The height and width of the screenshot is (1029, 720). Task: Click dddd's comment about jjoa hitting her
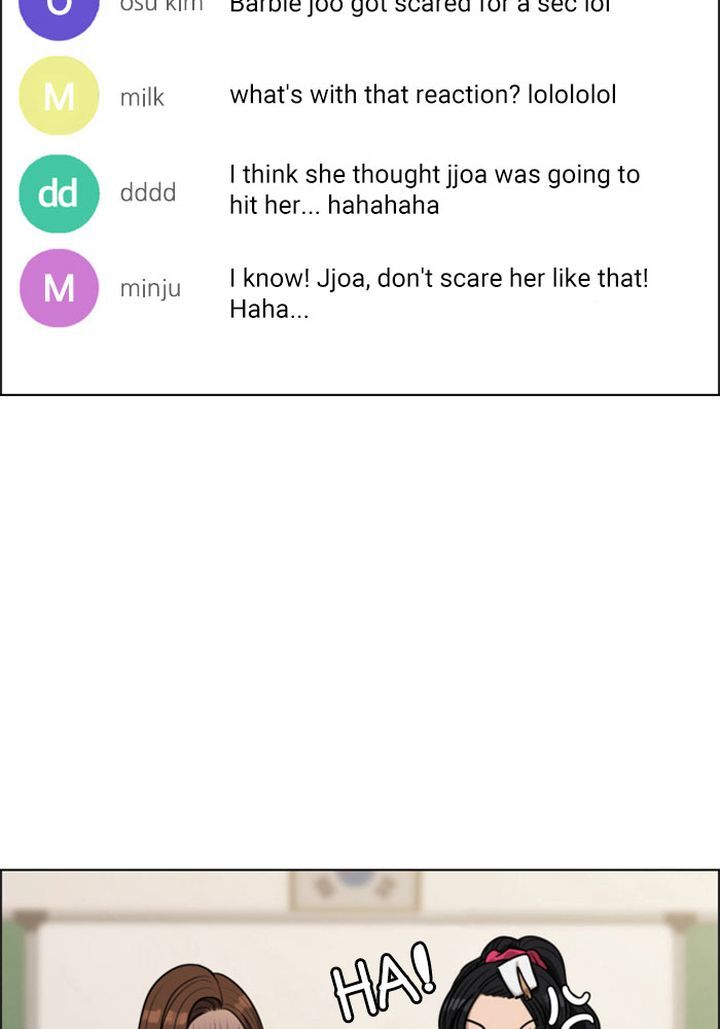coord(434,190)
